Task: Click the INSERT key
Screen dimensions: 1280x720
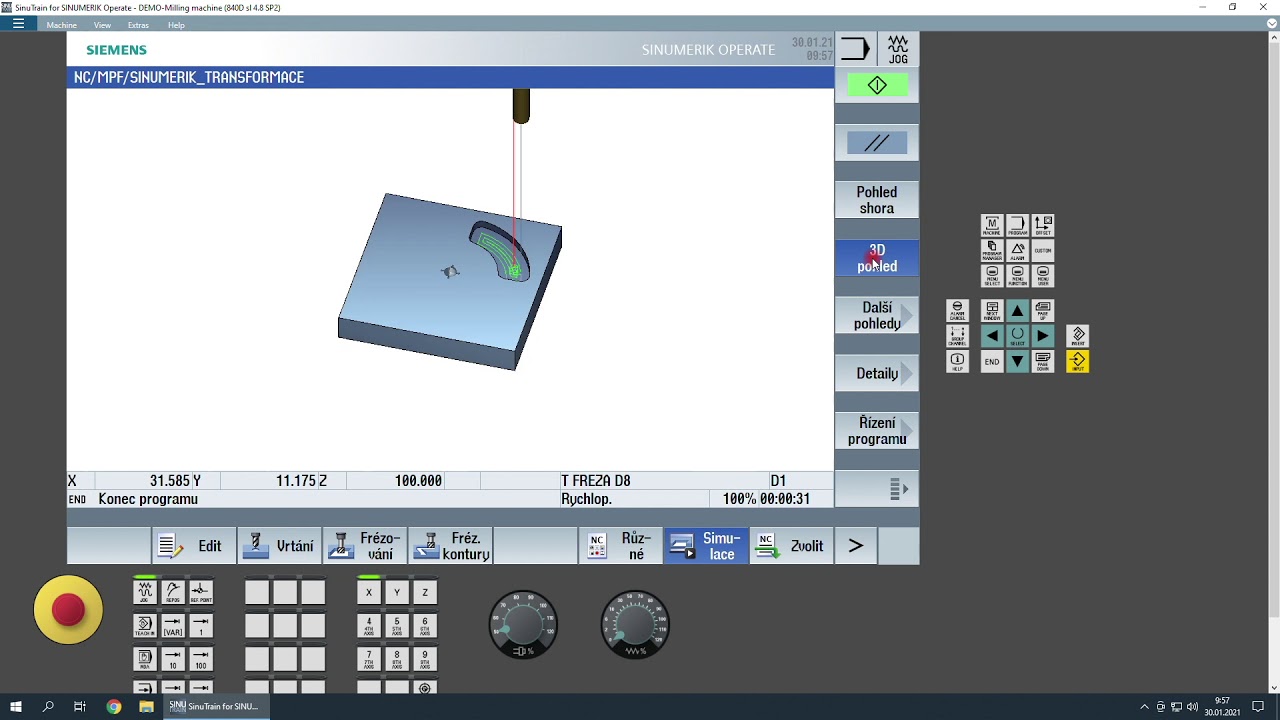Action: (x=1078, y=336)
